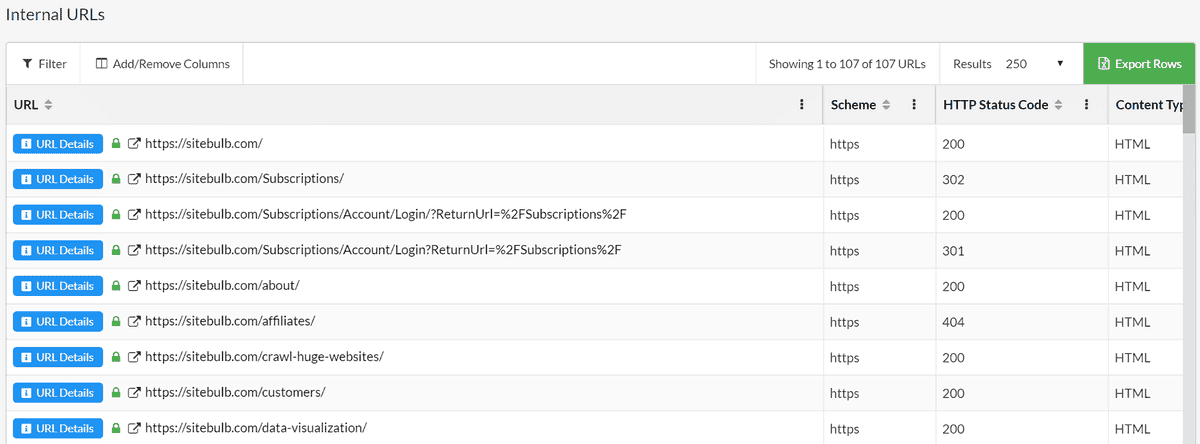Click the vertical scrollbar thumb of the table
The height and width of the screenshot is (444, 1200).
1189,109
